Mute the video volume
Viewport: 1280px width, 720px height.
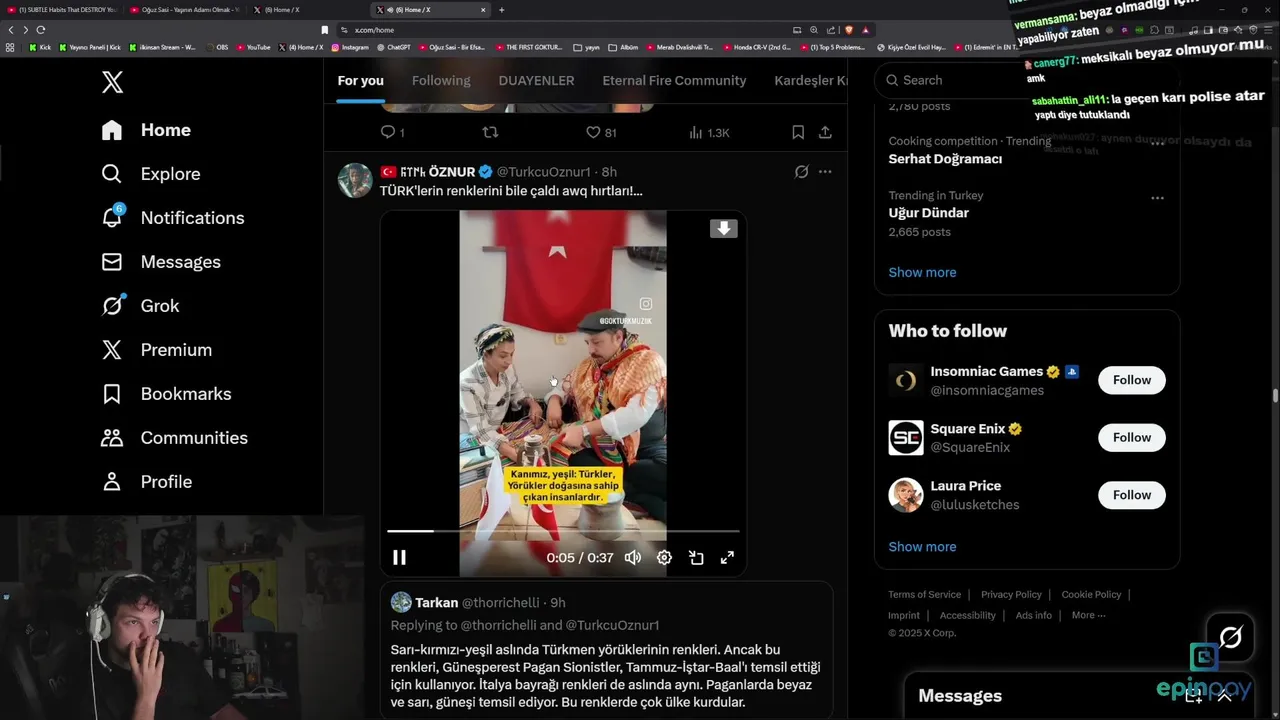[x=633, y=558]
